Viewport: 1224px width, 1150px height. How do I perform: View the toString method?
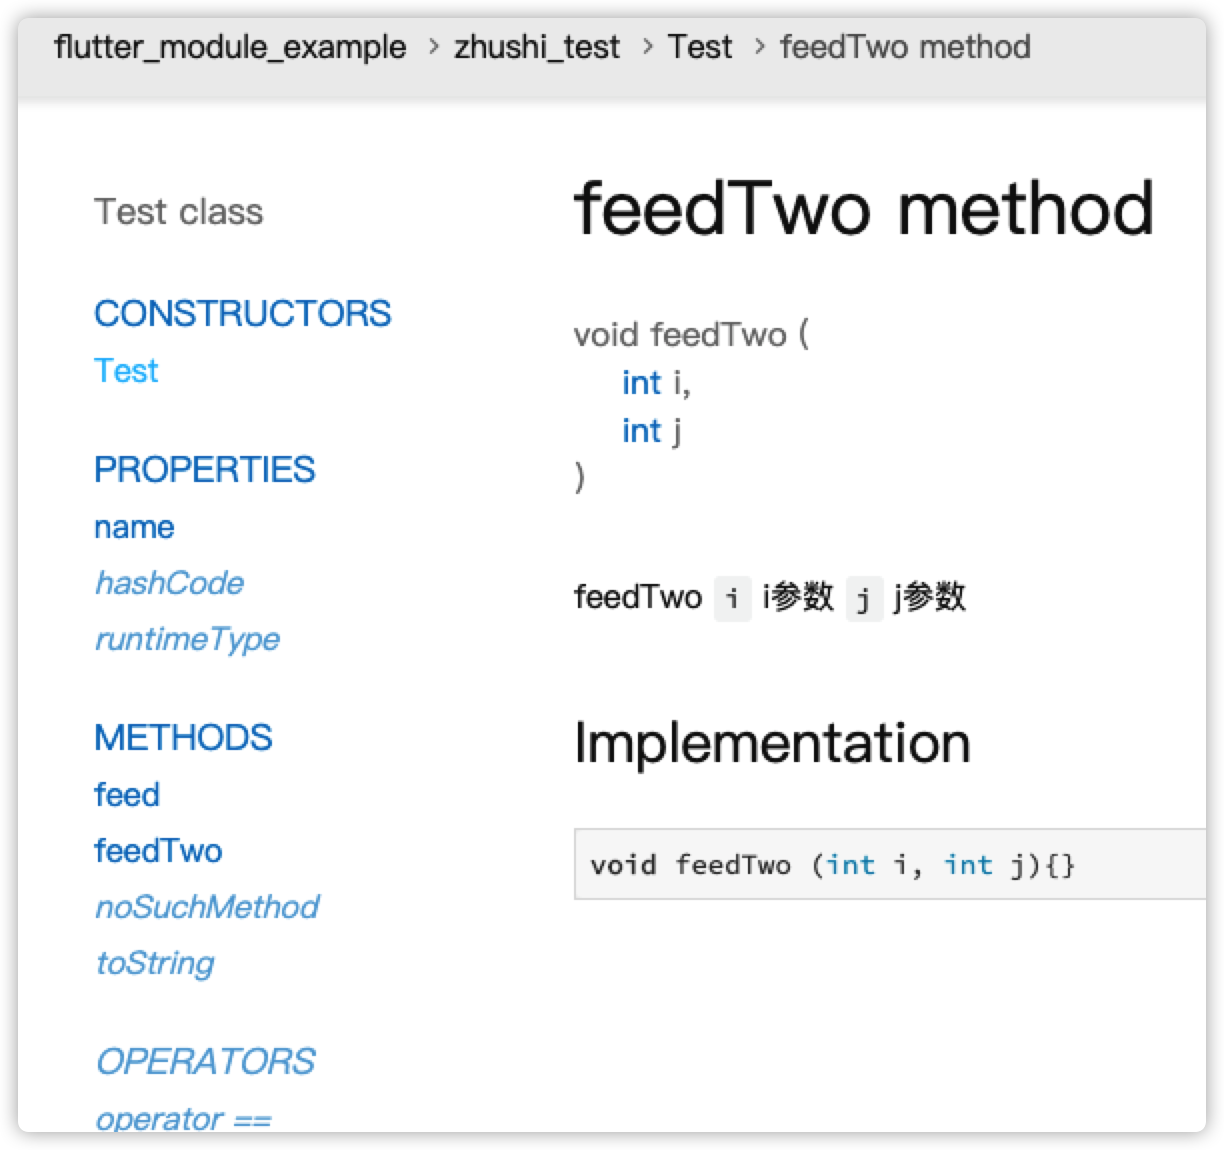155,963
